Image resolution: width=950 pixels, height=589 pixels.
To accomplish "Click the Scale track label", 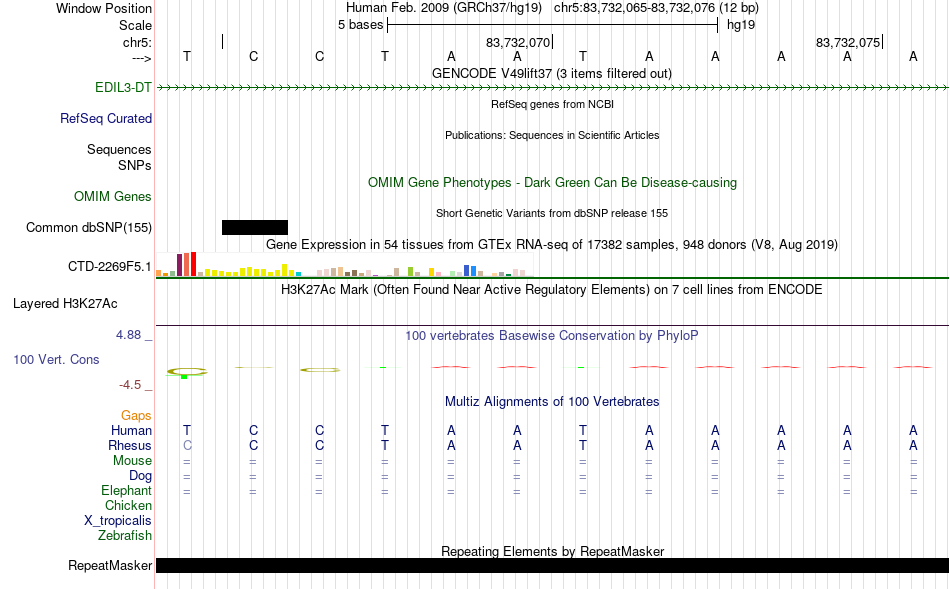I will tap(135, 25).
